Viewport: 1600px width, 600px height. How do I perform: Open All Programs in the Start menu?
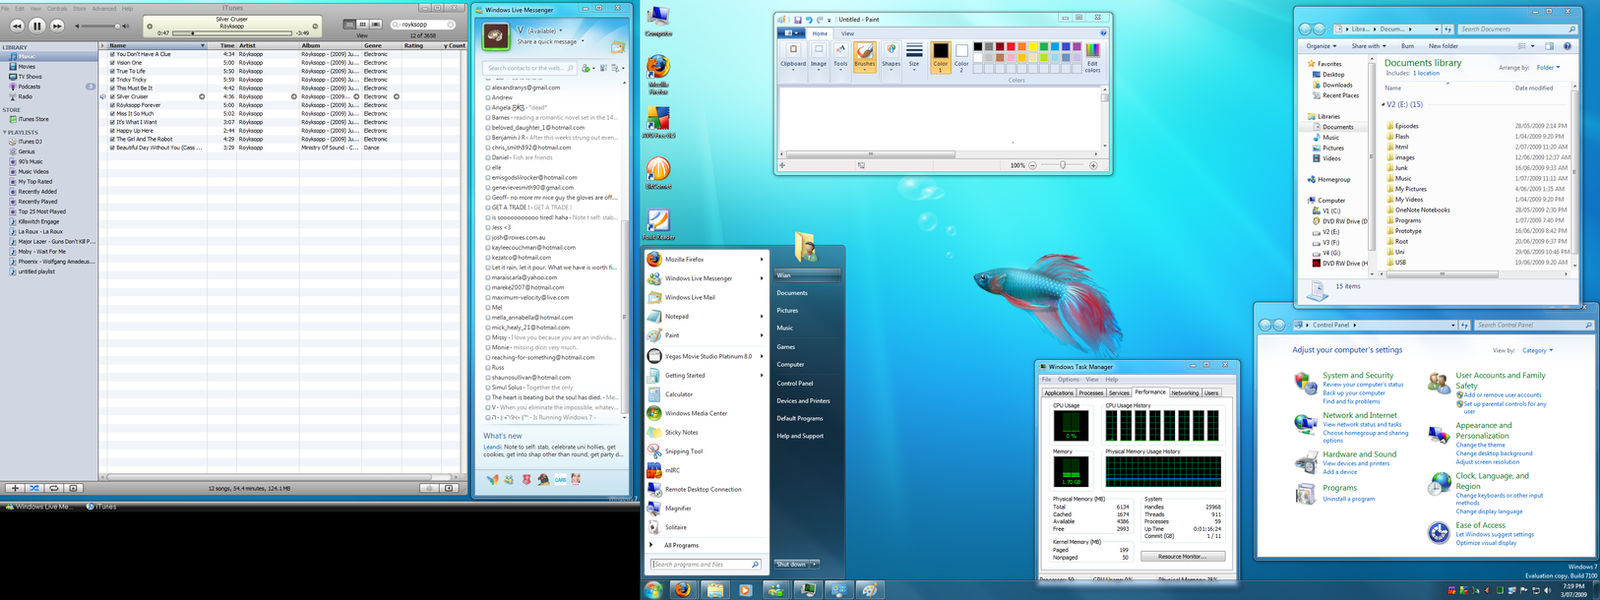click(681, 545)
